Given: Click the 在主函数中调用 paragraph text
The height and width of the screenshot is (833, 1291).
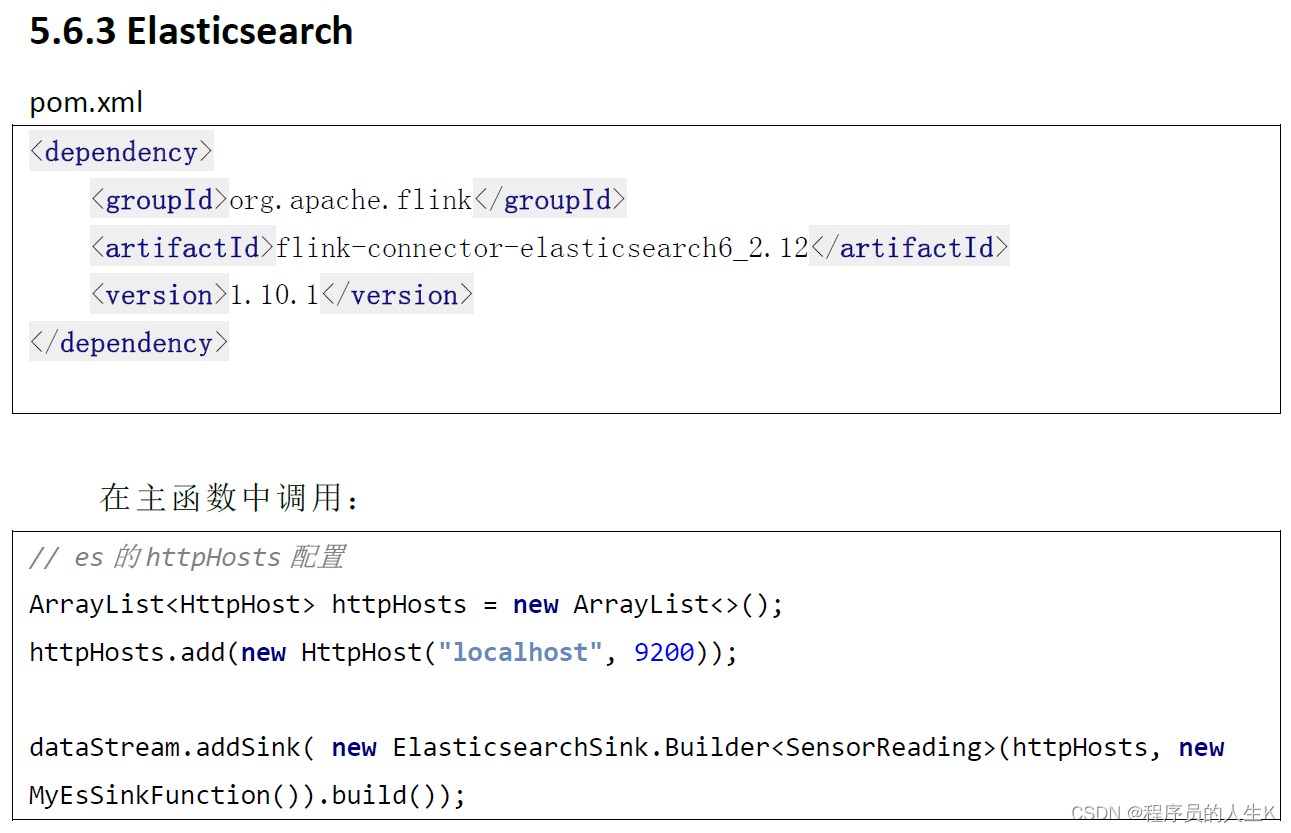Looking at the screenshot, I should coord(229,497).
